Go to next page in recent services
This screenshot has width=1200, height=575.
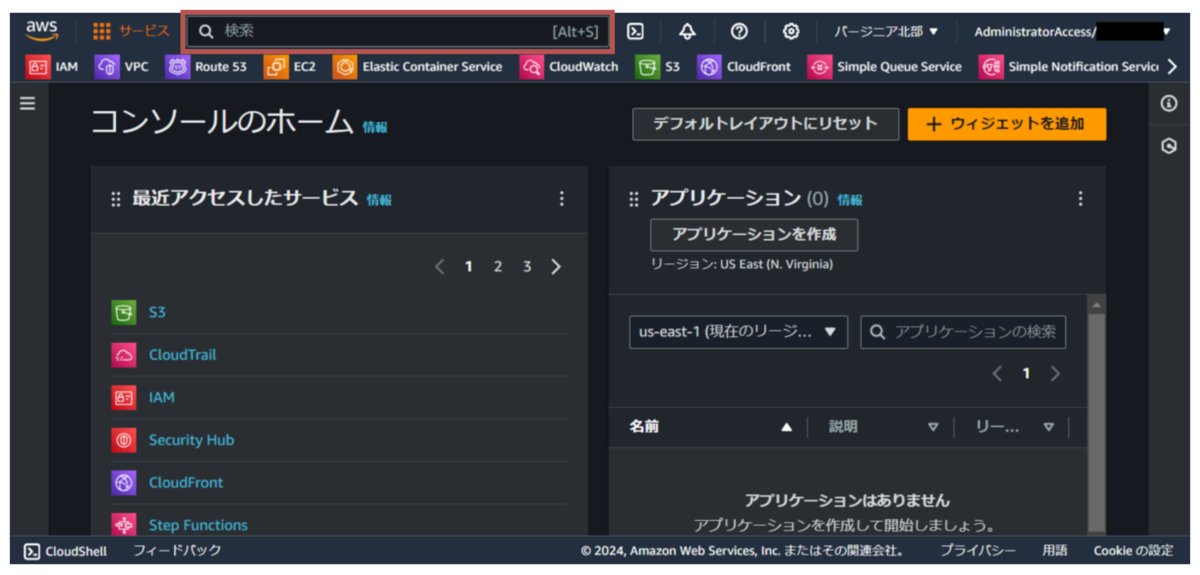pos(556,267)
